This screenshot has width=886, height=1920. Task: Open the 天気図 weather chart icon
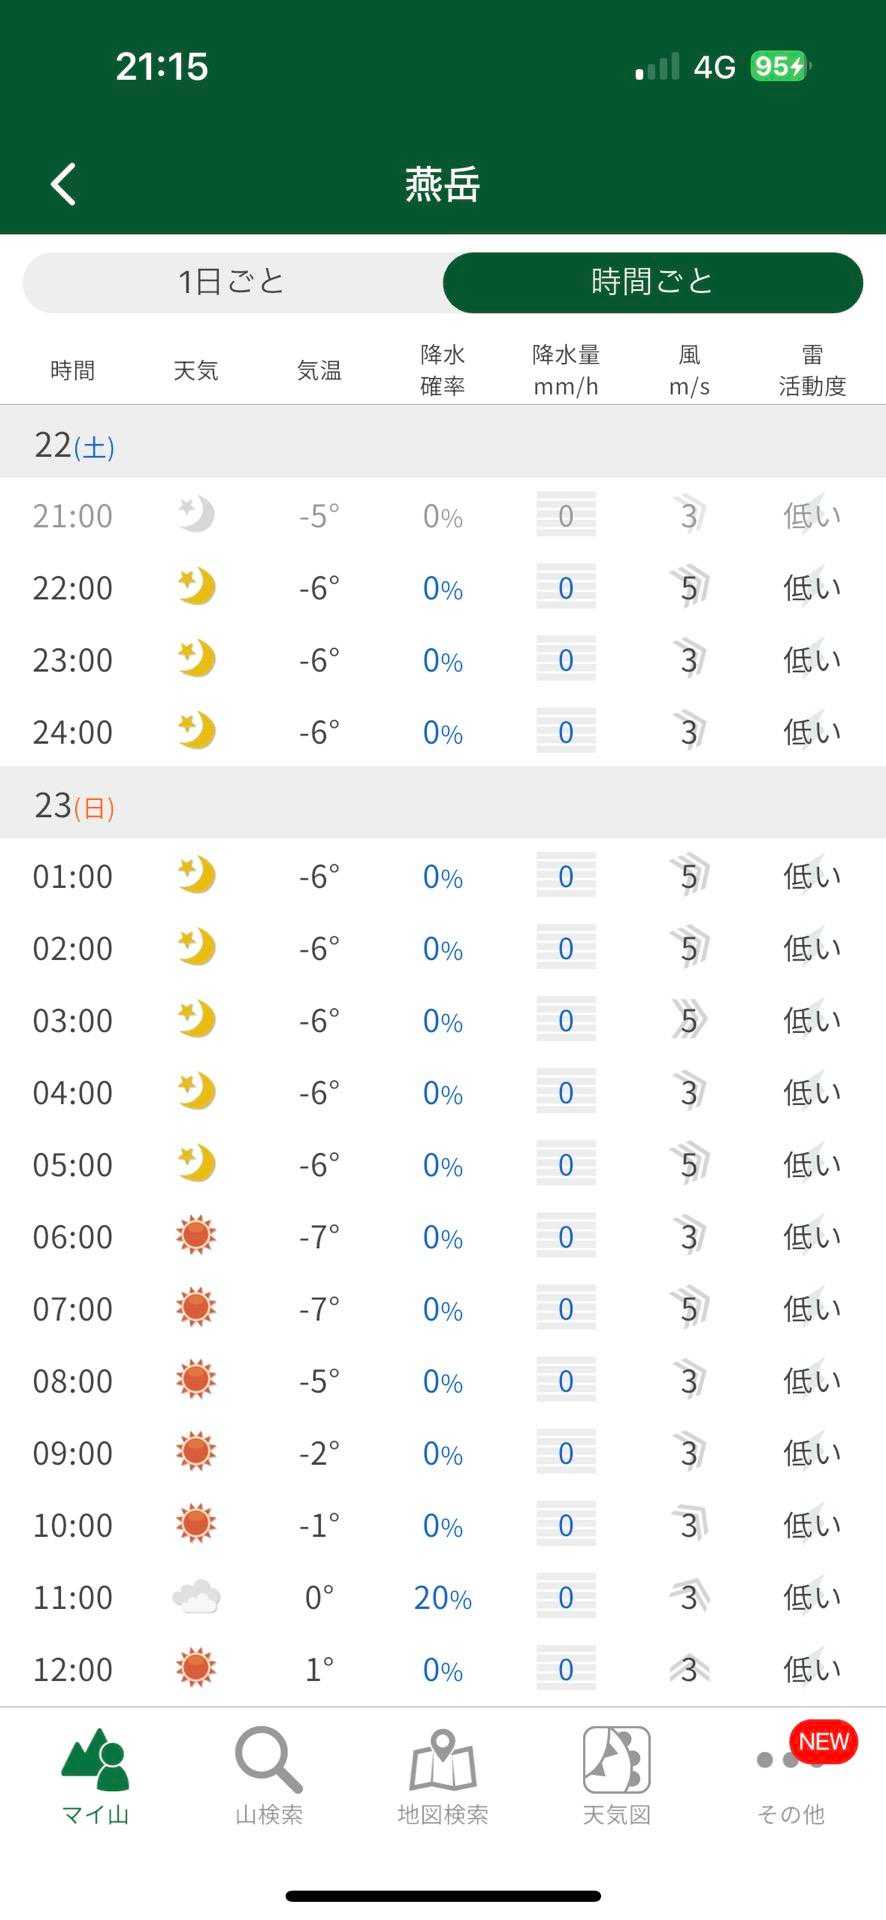pyautogui.click(x=617, y=1777)
